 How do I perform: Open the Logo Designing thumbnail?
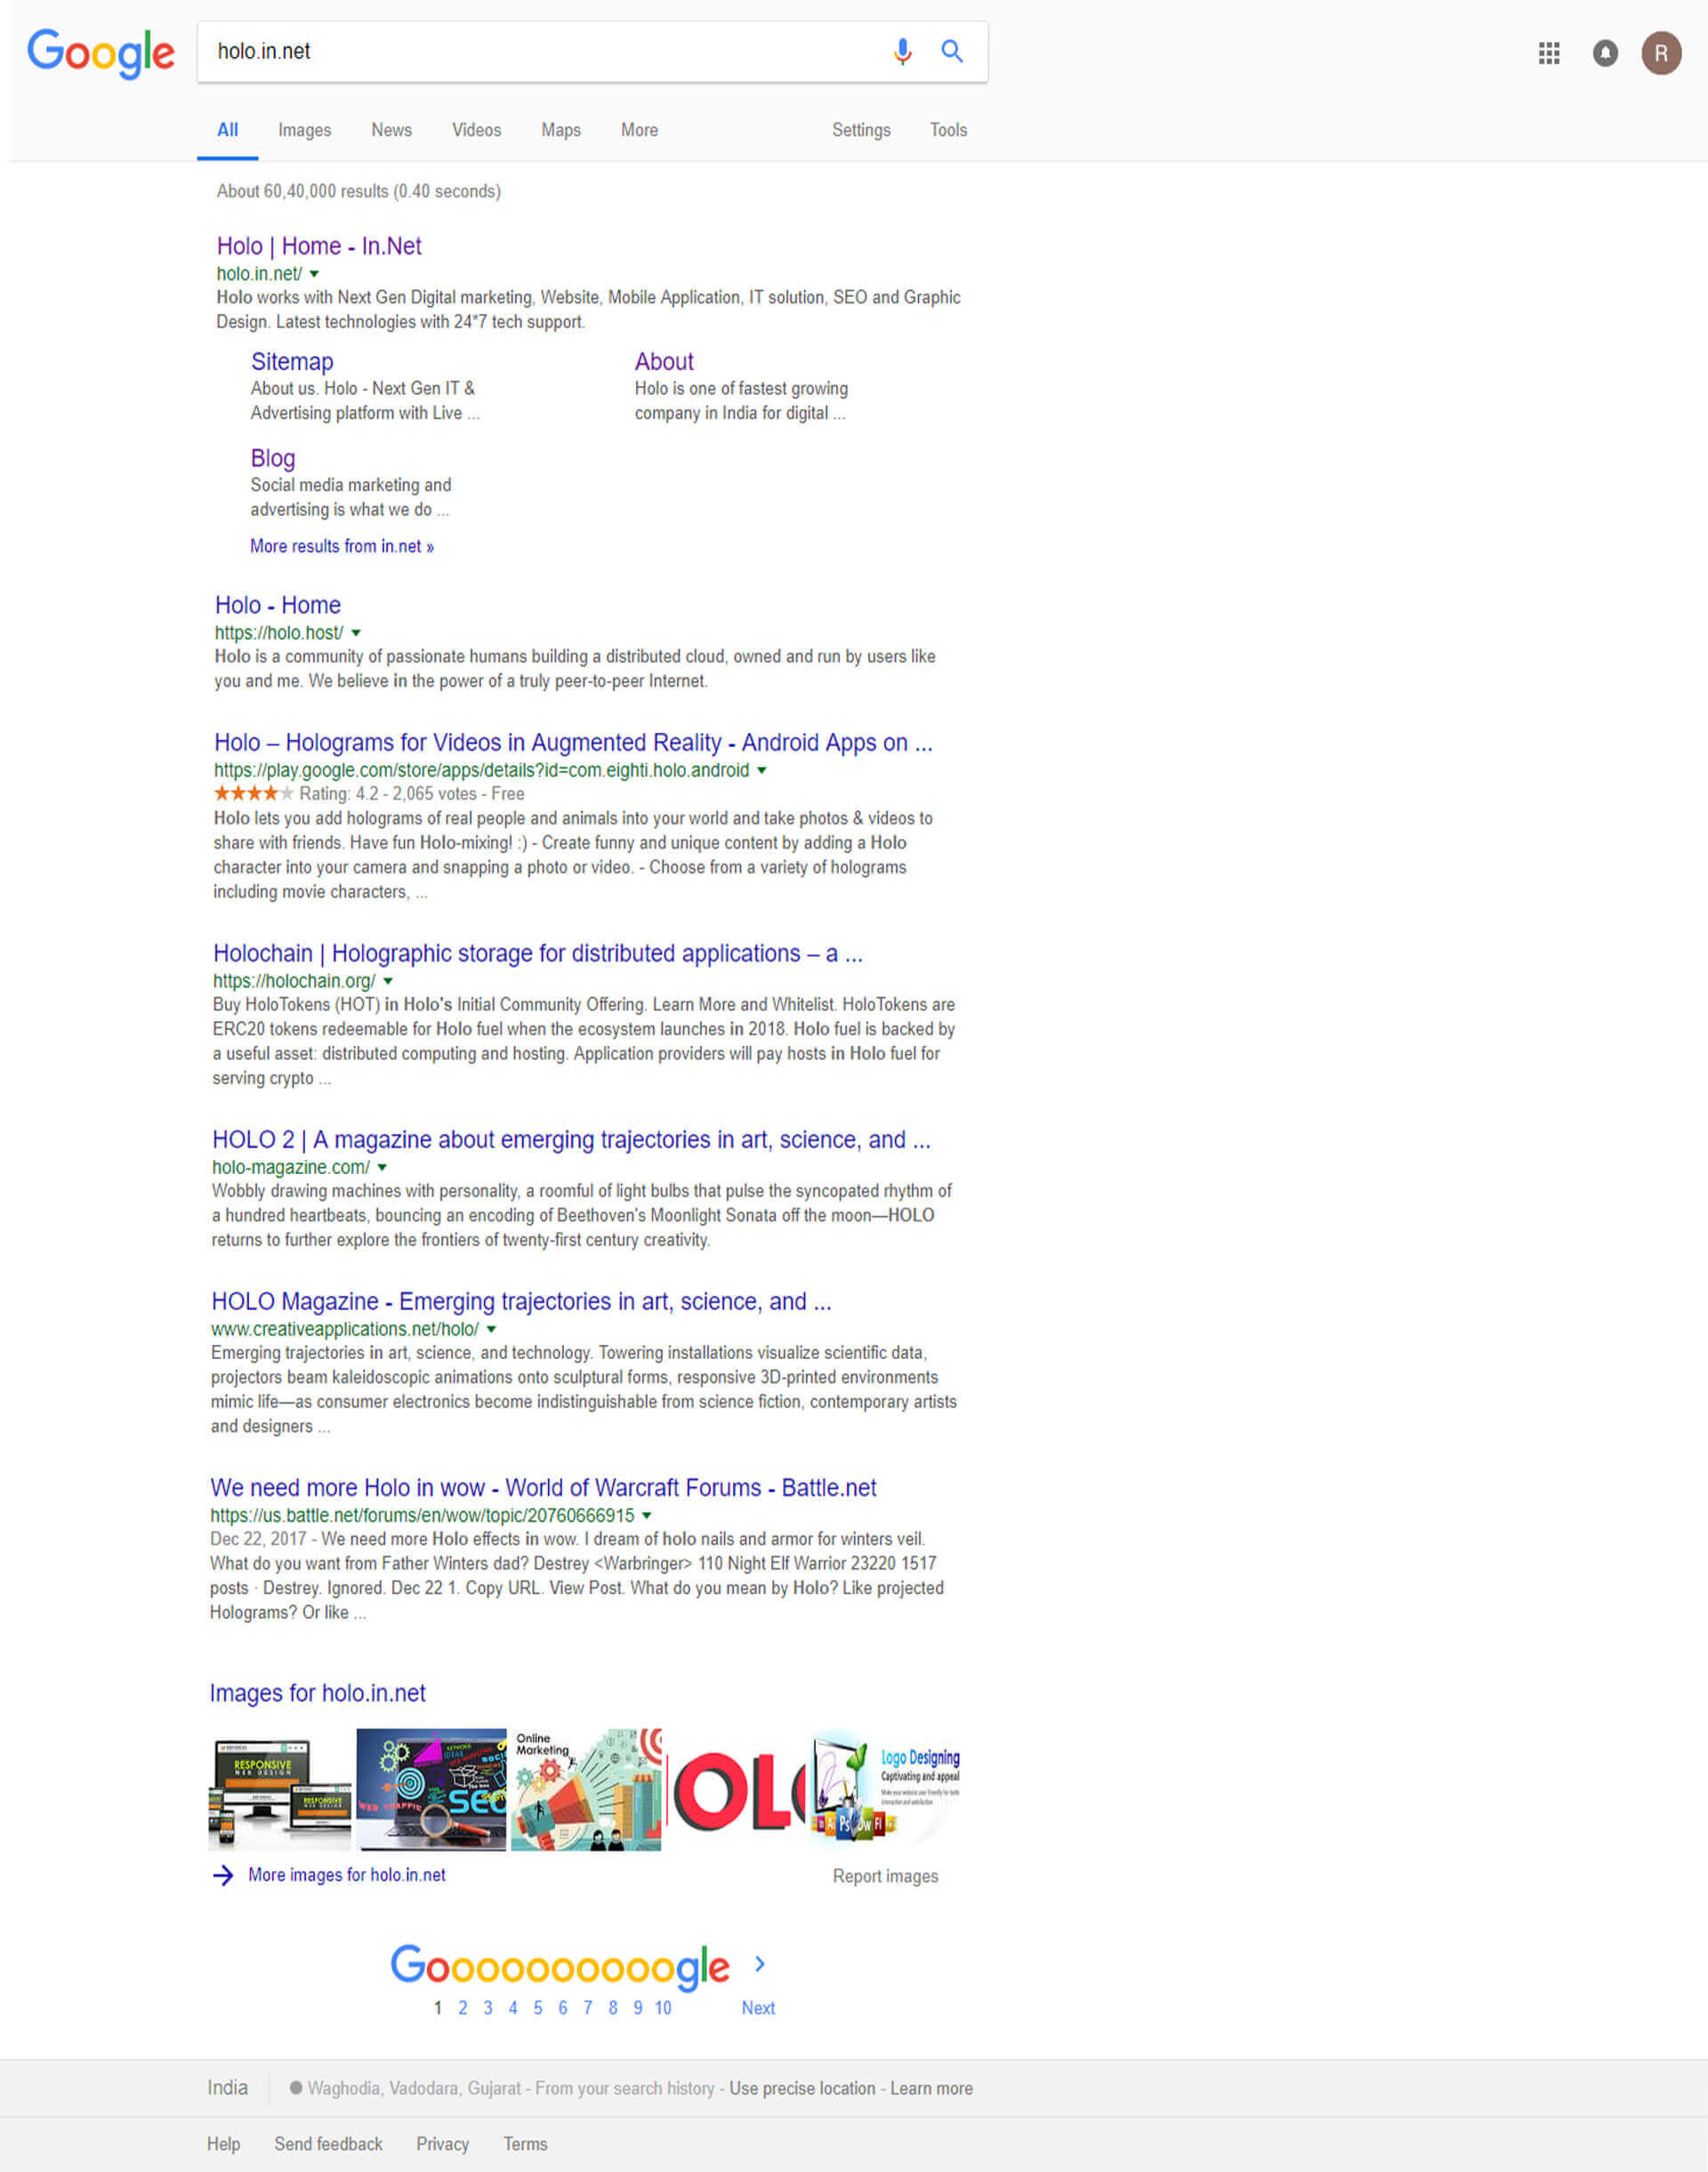click(886, 1790)
